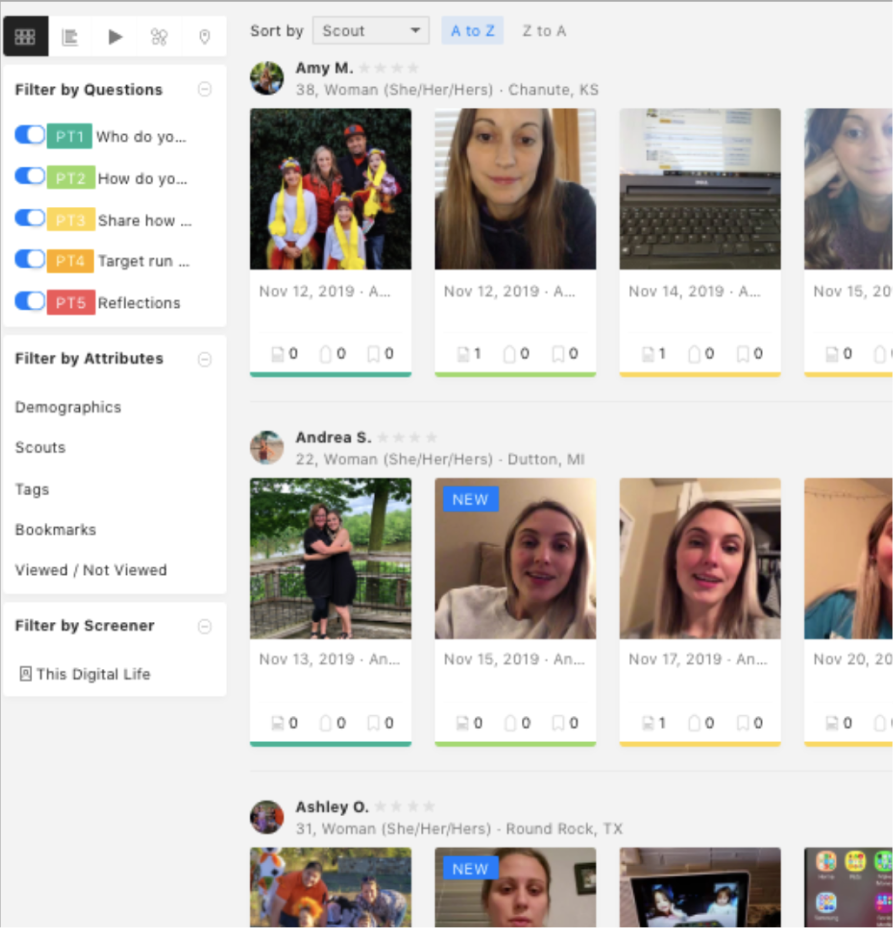Click notes icon on Amy's Nov 12 selfie entry
893x928 pixels.
(x=463, y=354)
